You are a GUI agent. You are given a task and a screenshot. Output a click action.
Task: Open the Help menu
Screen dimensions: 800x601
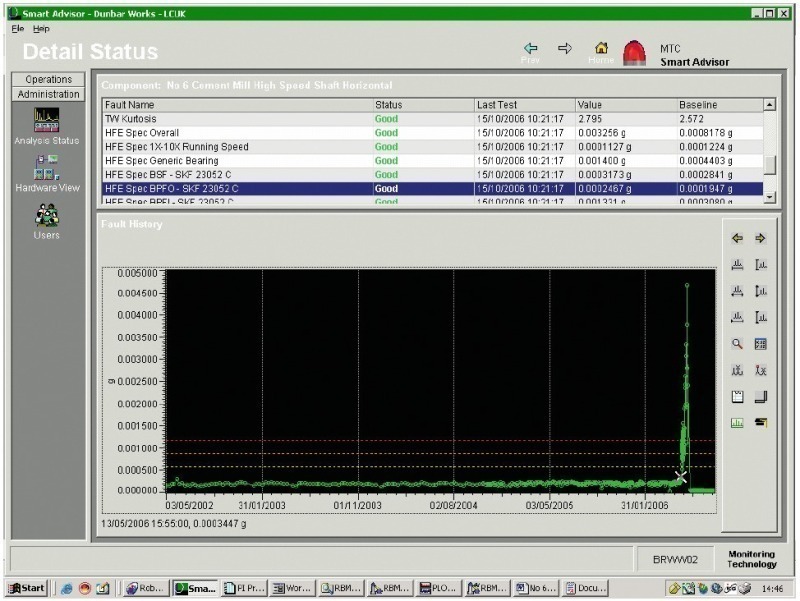(x=41, y=29)
